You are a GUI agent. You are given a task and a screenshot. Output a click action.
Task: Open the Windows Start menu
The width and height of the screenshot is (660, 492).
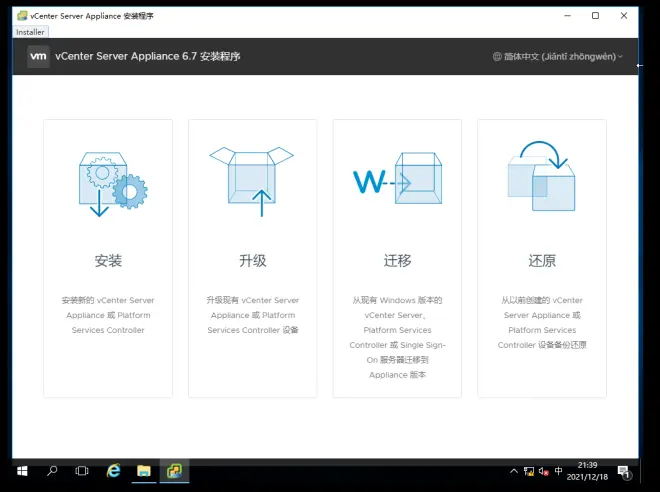pyautogui.click(x=22, y=471)
